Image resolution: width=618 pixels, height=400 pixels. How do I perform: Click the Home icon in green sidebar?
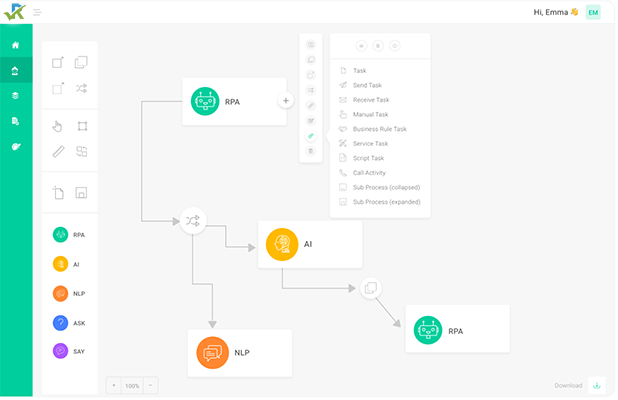click(15, 45)
